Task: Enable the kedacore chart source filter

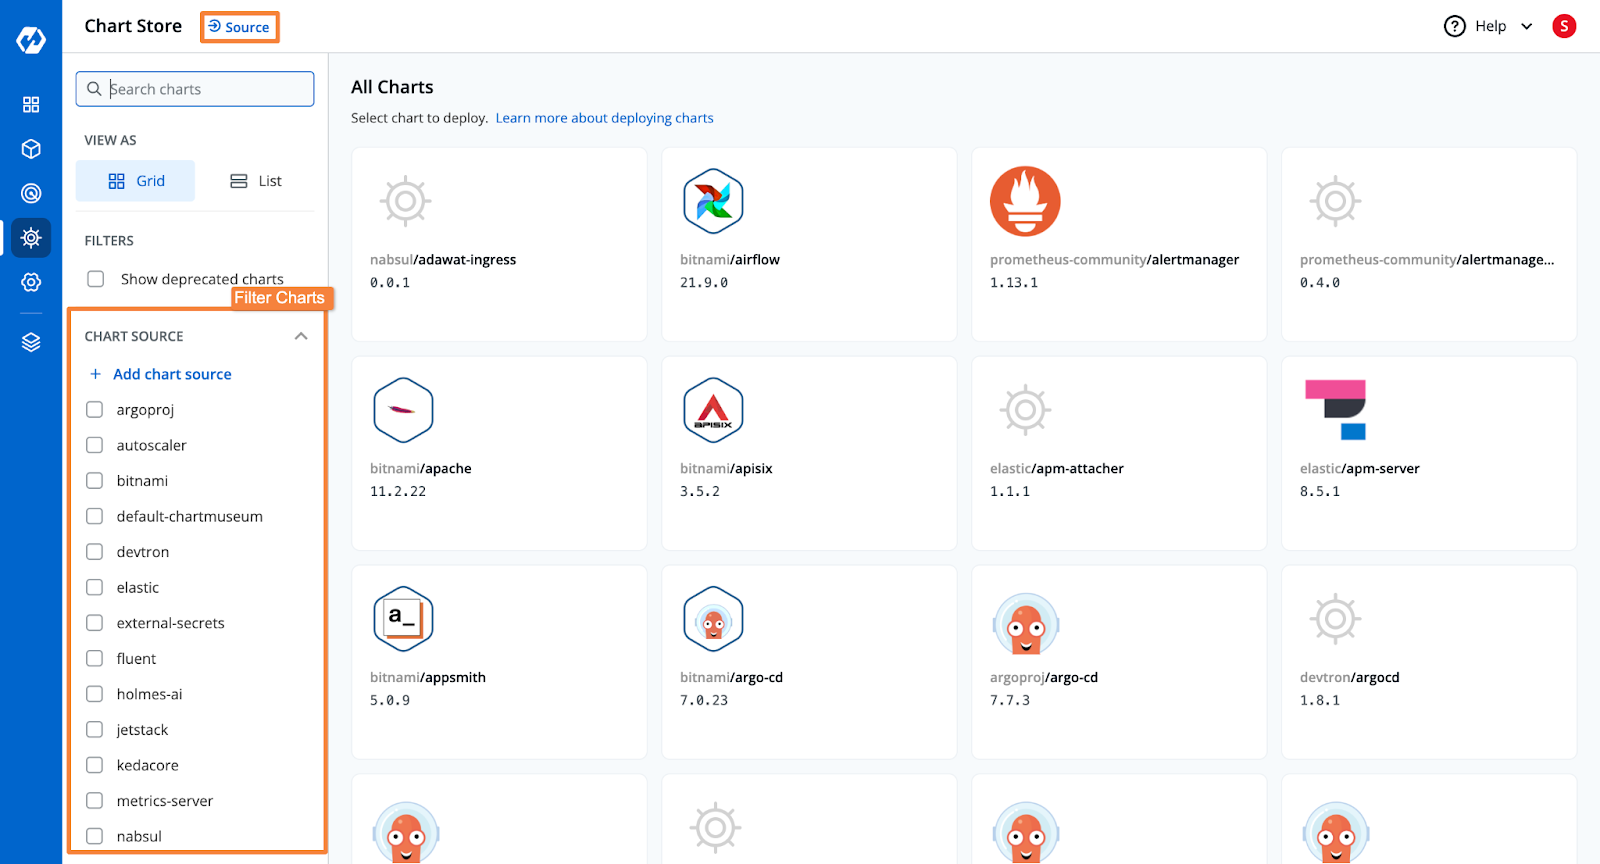Action: [95, 765]
